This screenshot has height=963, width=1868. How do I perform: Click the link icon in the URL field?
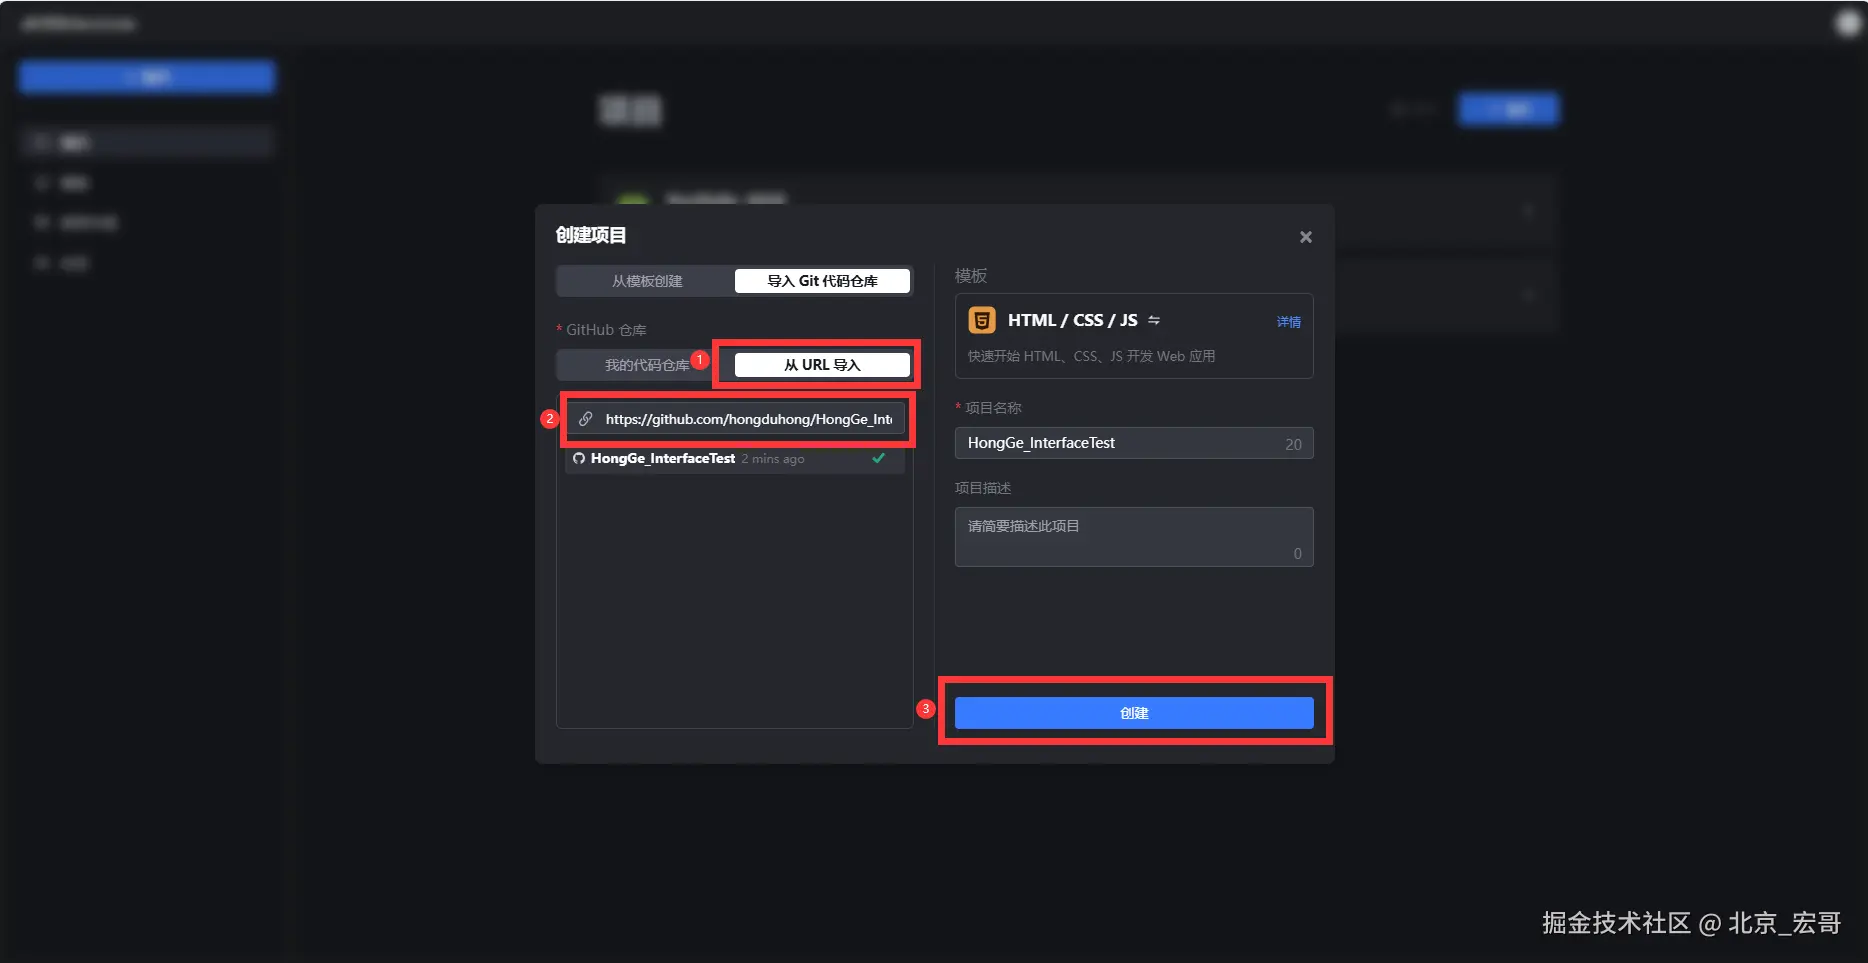pos(586,419)
